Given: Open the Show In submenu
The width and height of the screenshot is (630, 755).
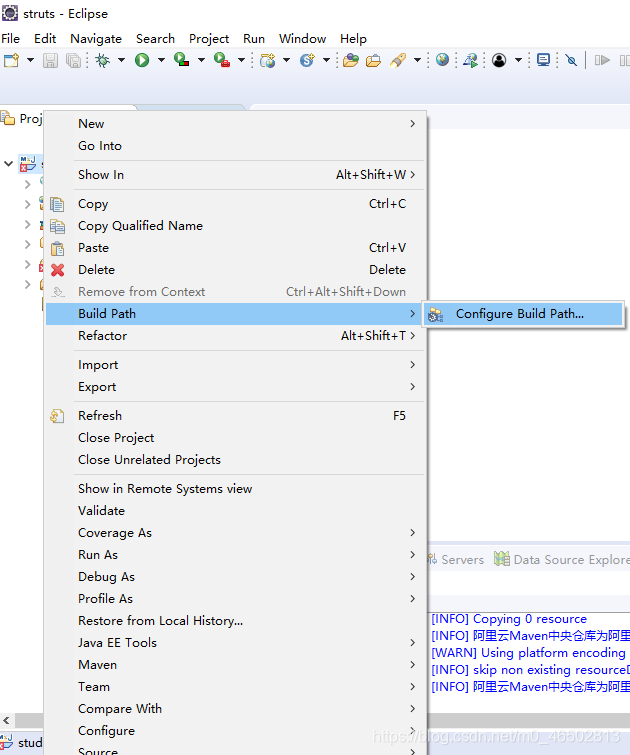Looking at the screenshot, I should (x=235, y=175).
